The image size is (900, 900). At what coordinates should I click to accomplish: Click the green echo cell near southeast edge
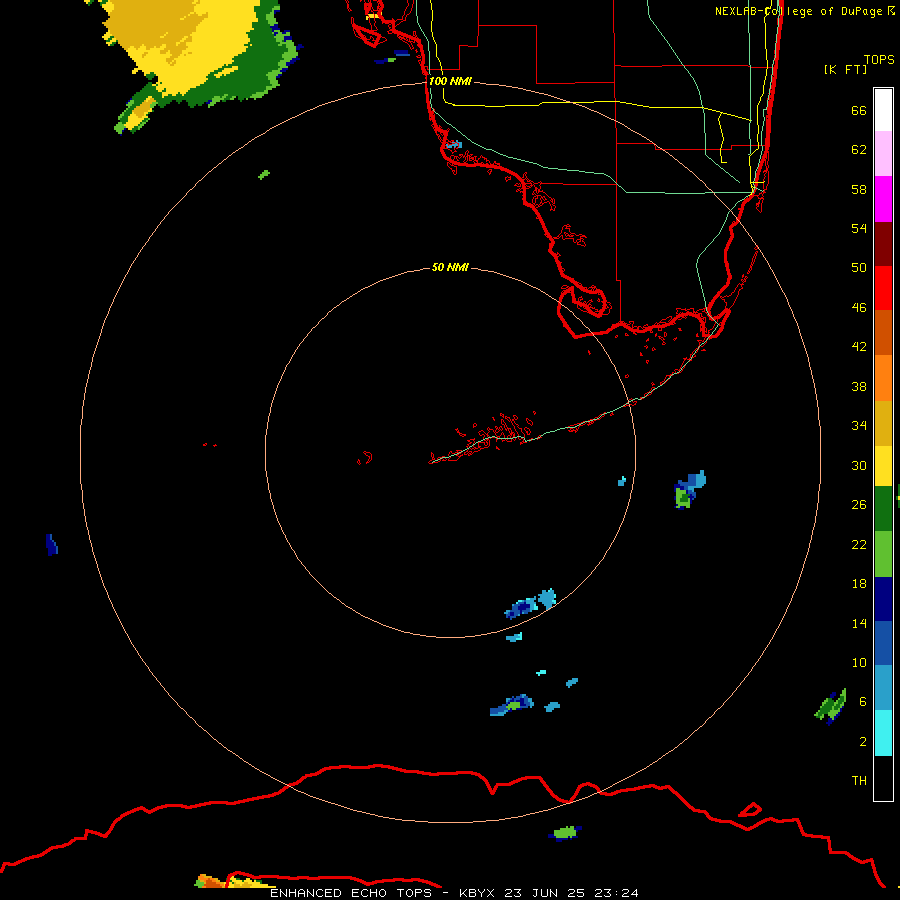(831, 707)
